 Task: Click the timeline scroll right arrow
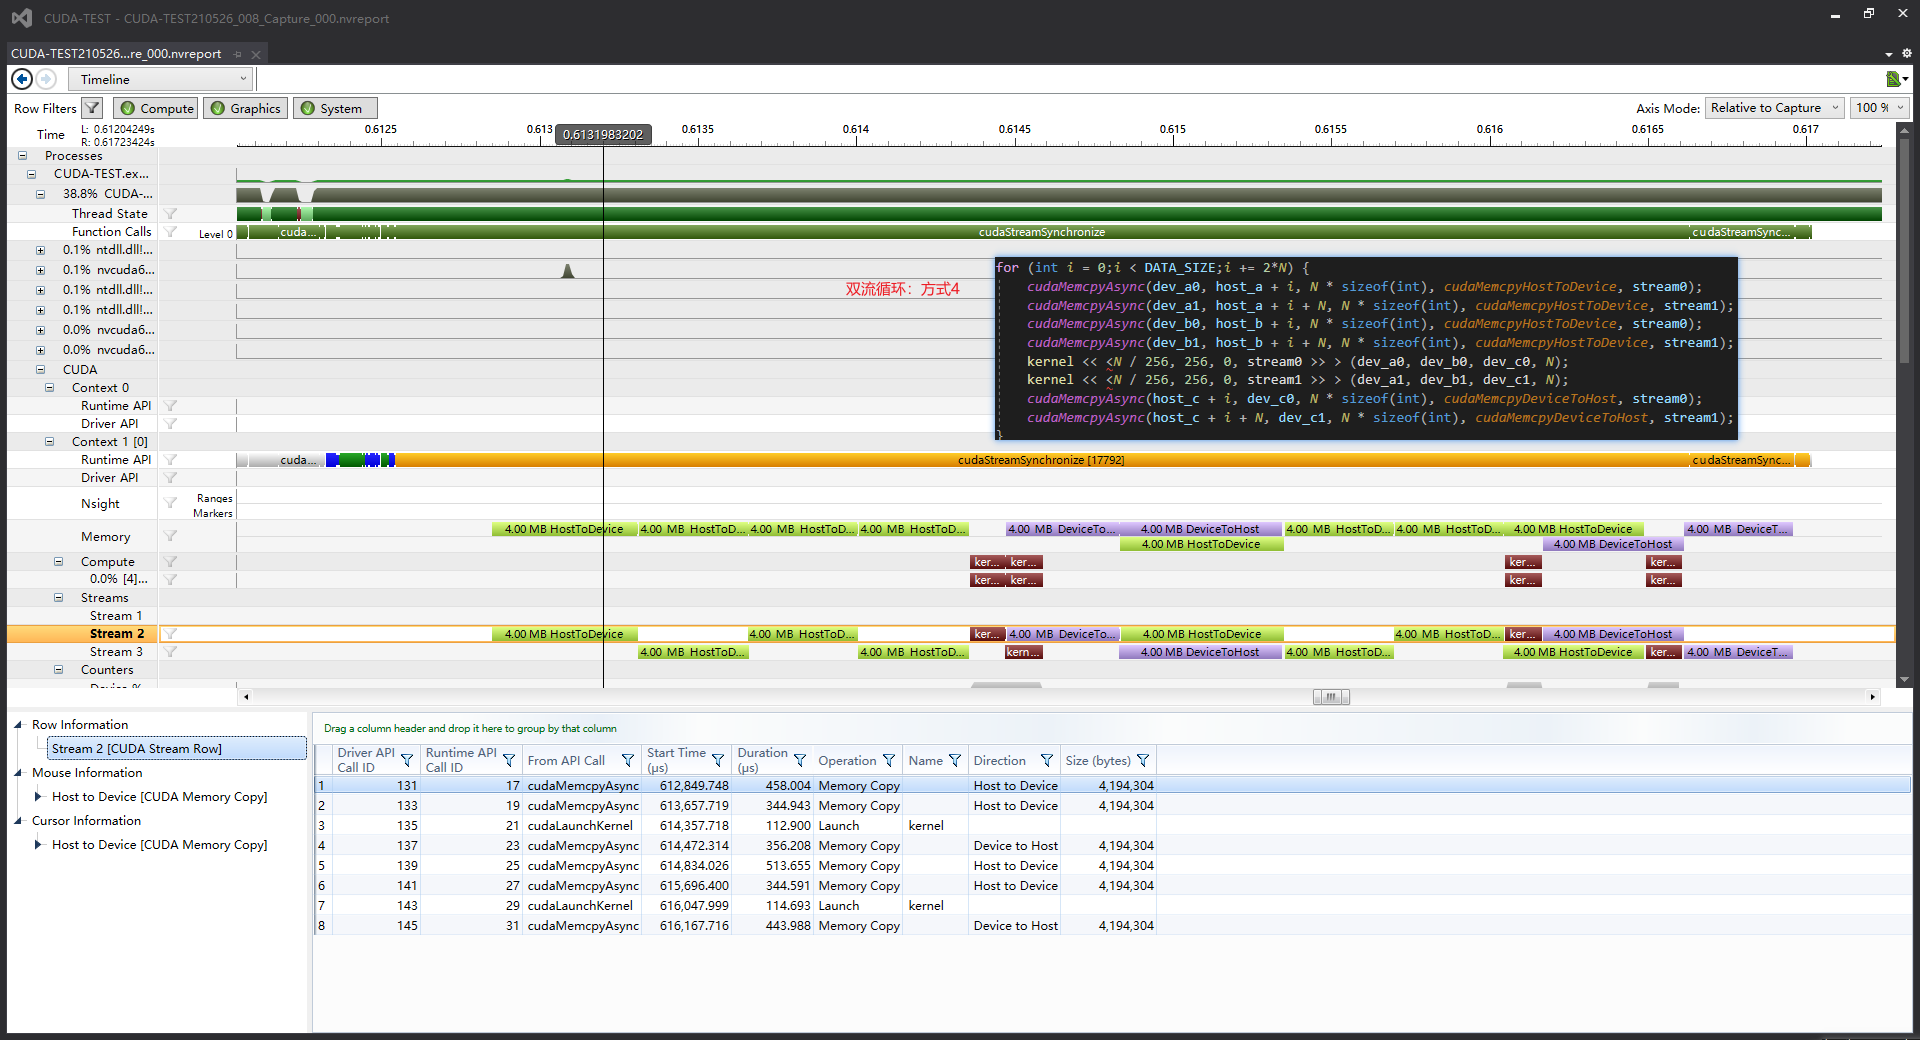(x=1873, y=697)
